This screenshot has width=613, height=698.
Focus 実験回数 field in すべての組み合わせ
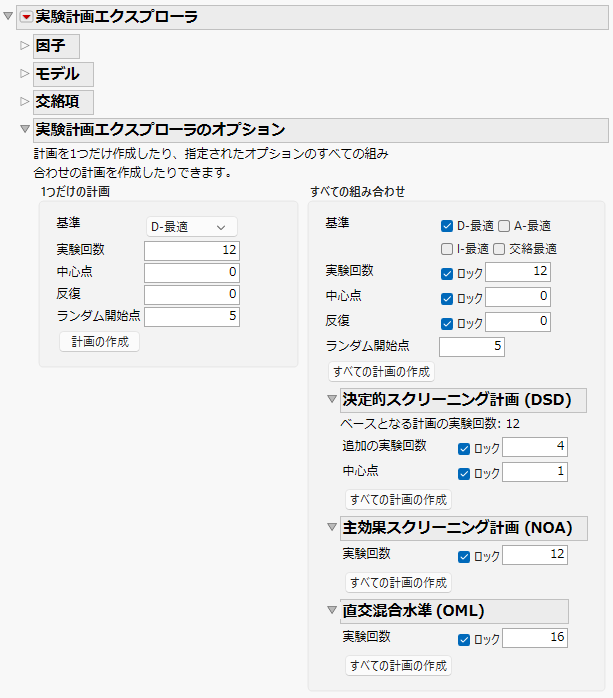(x=518, y=272)
